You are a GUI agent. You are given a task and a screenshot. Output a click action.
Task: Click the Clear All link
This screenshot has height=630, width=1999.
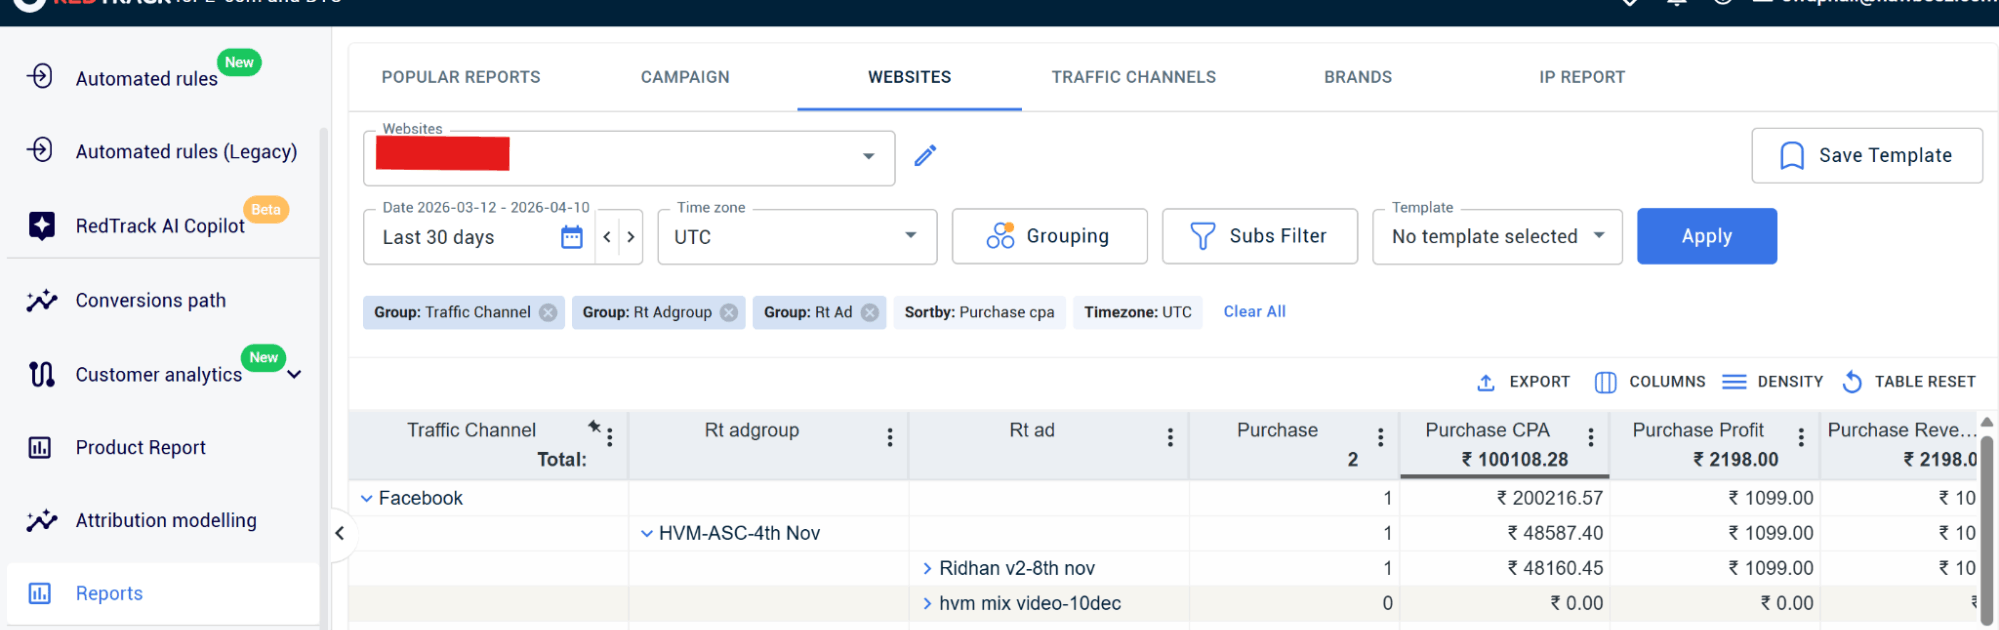[x=1254, y=312]
